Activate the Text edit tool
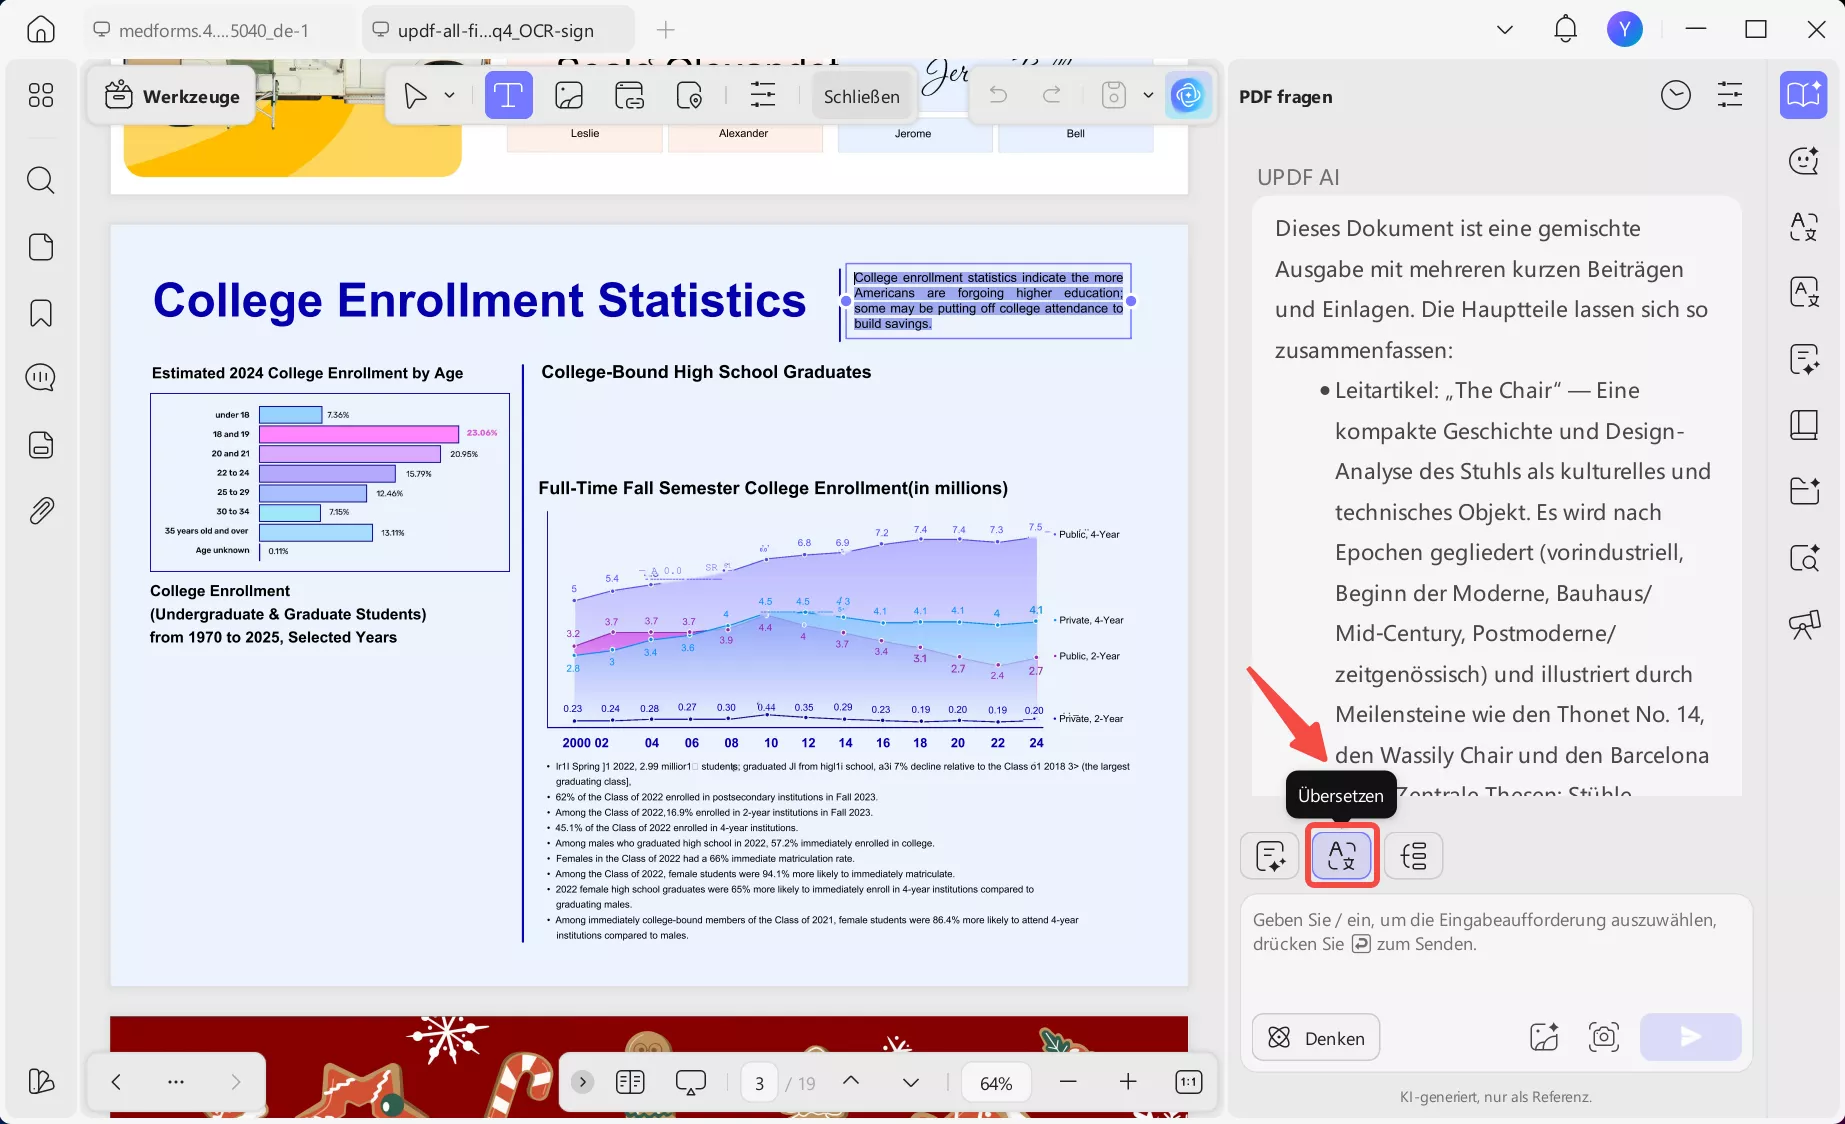The width and height of the screenshot is (1845, 1124). (x=509, y=96)
